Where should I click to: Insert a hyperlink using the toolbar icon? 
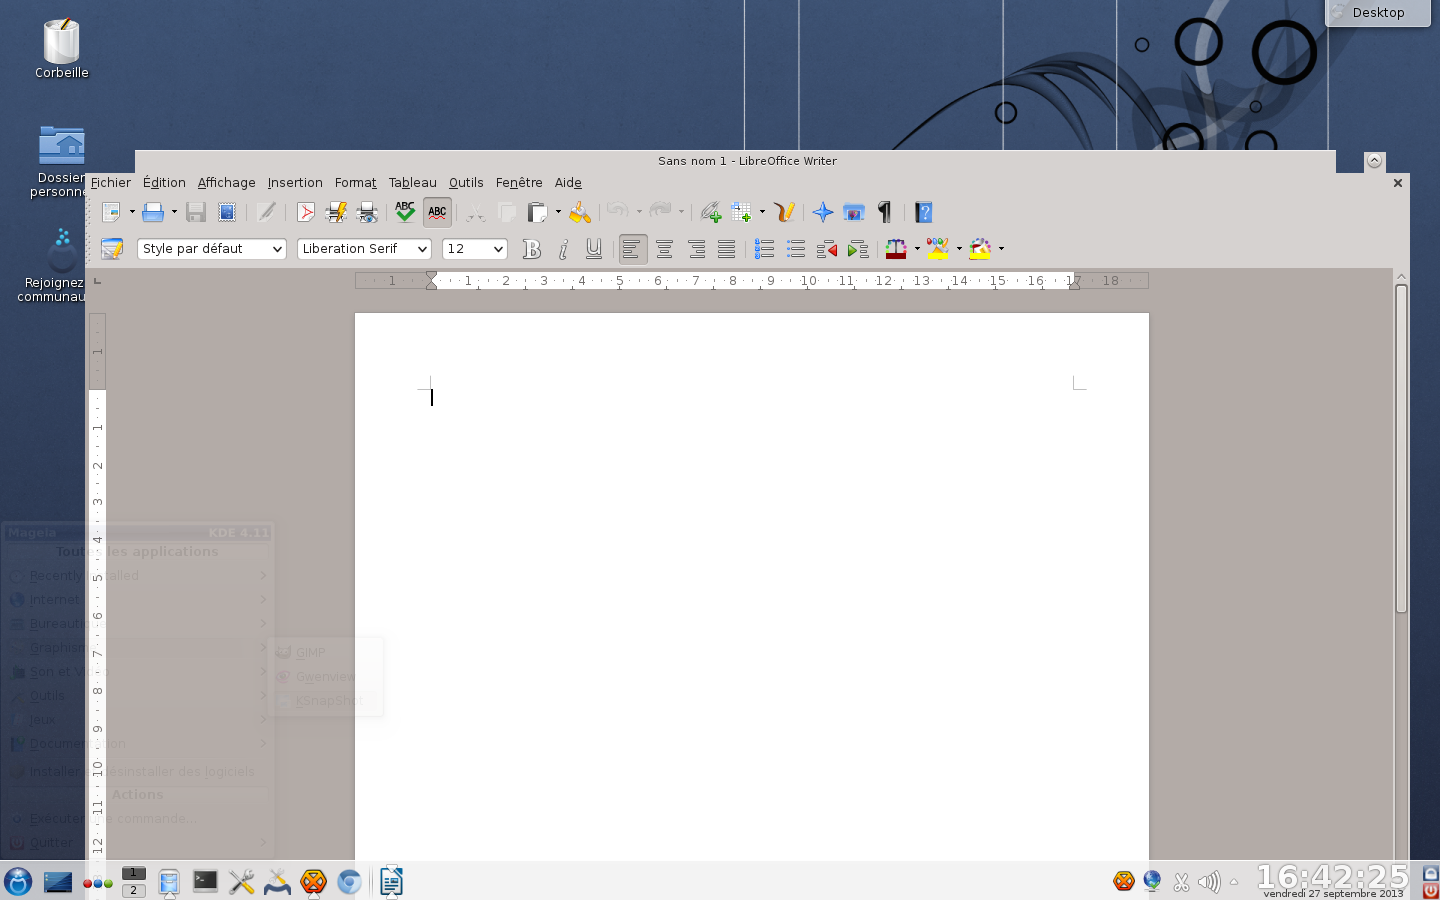pyautogui.click(x=711, y=212)
